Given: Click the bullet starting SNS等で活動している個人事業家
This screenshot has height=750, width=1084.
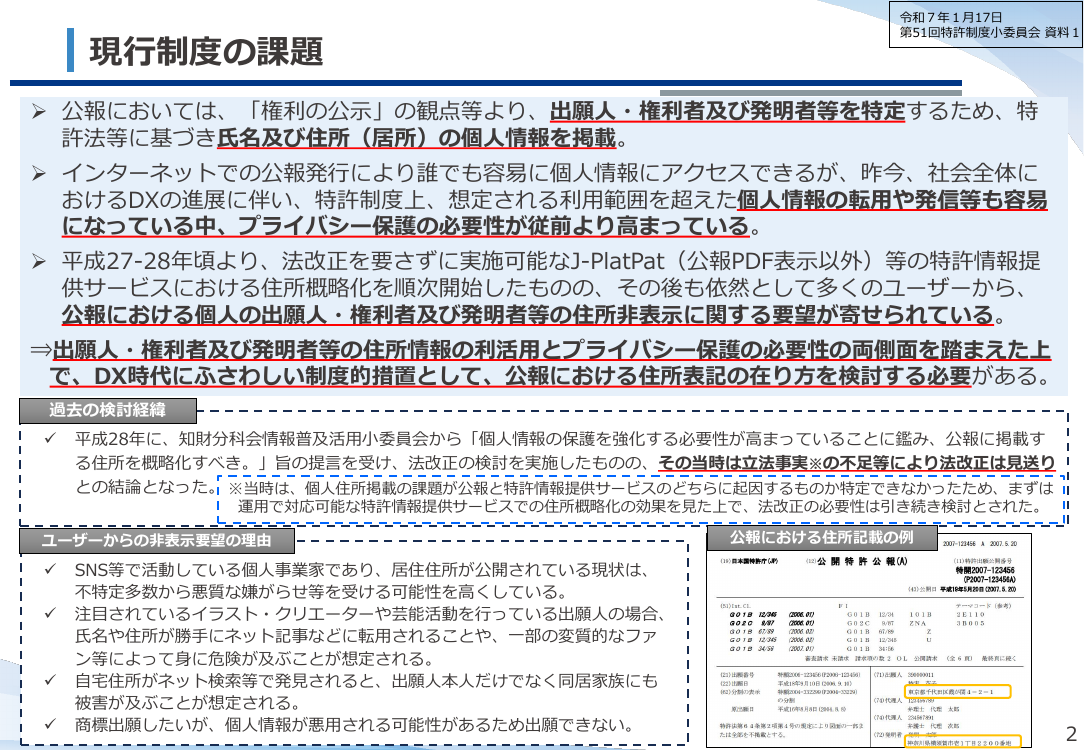Looking at the screenshot, I should click(x=362, y=581).
